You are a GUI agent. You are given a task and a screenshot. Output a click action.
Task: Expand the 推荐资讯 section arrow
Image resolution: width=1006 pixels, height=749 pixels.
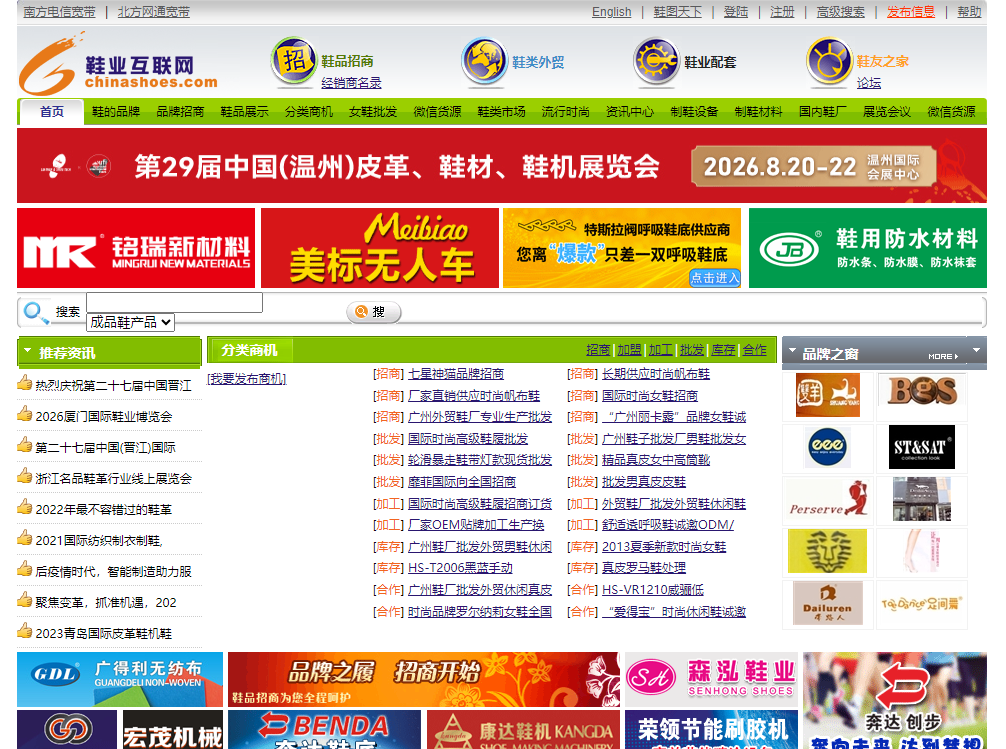(x=28, y=351)
